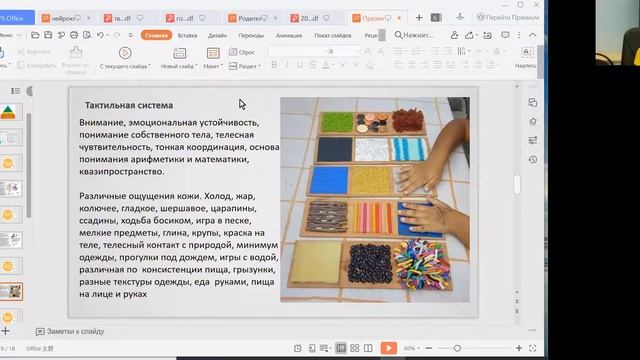Toggle Strikethrough formatting
Screen dimensions: 640x360
pos(313,65)
